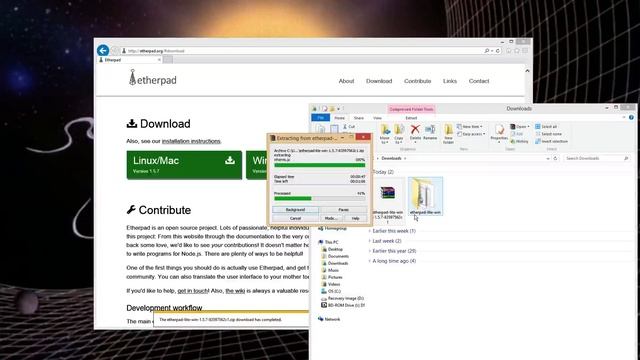Click Links in Etherpad site navigation

[x=450, y=81]
